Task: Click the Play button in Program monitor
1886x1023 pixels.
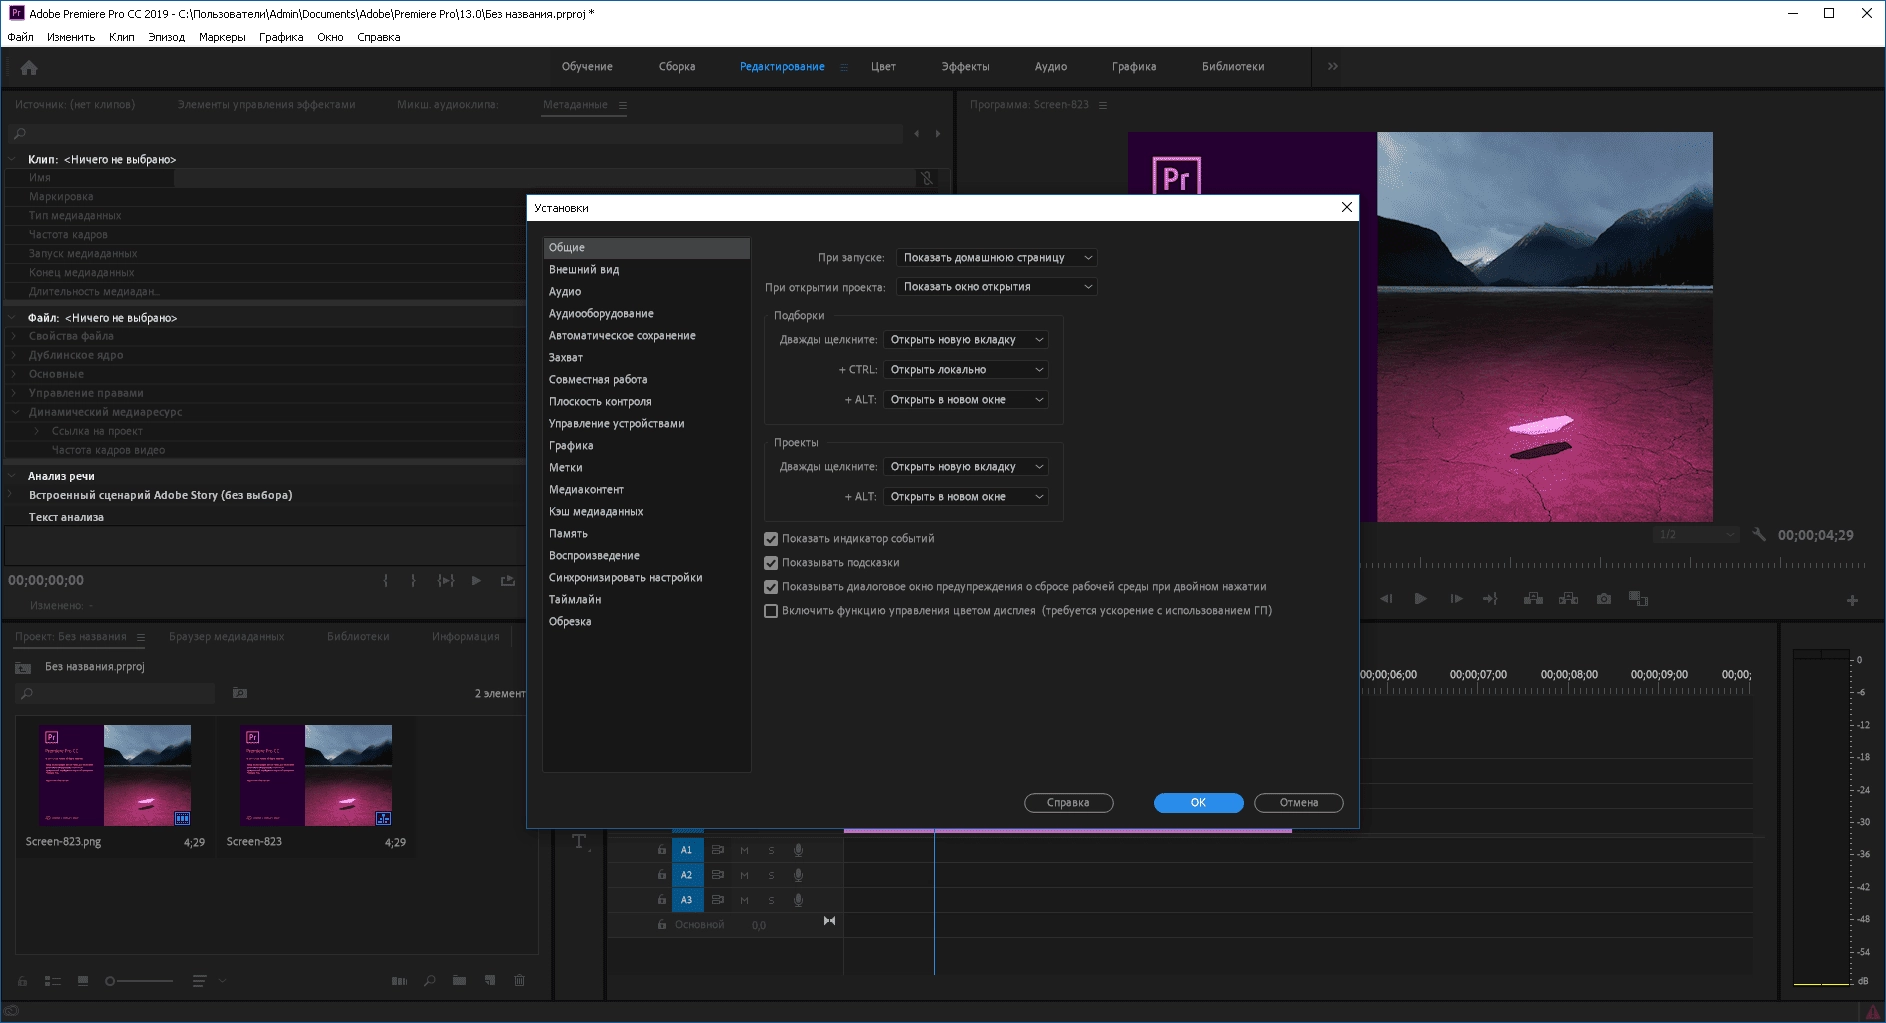Action: pos(1420,599)
